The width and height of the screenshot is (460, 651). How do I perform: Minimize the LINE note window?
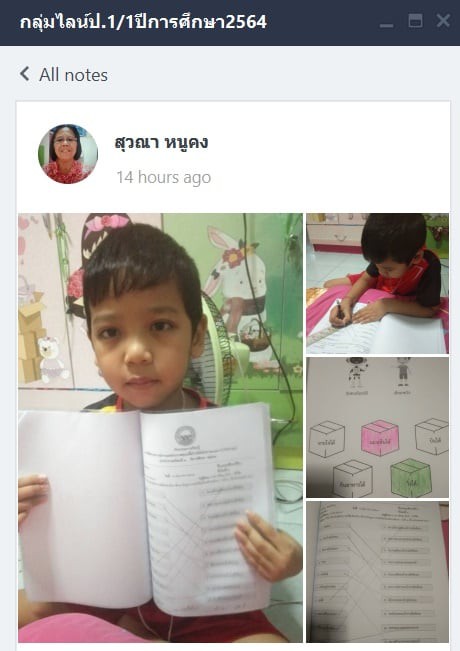click(x=387, y=22)
